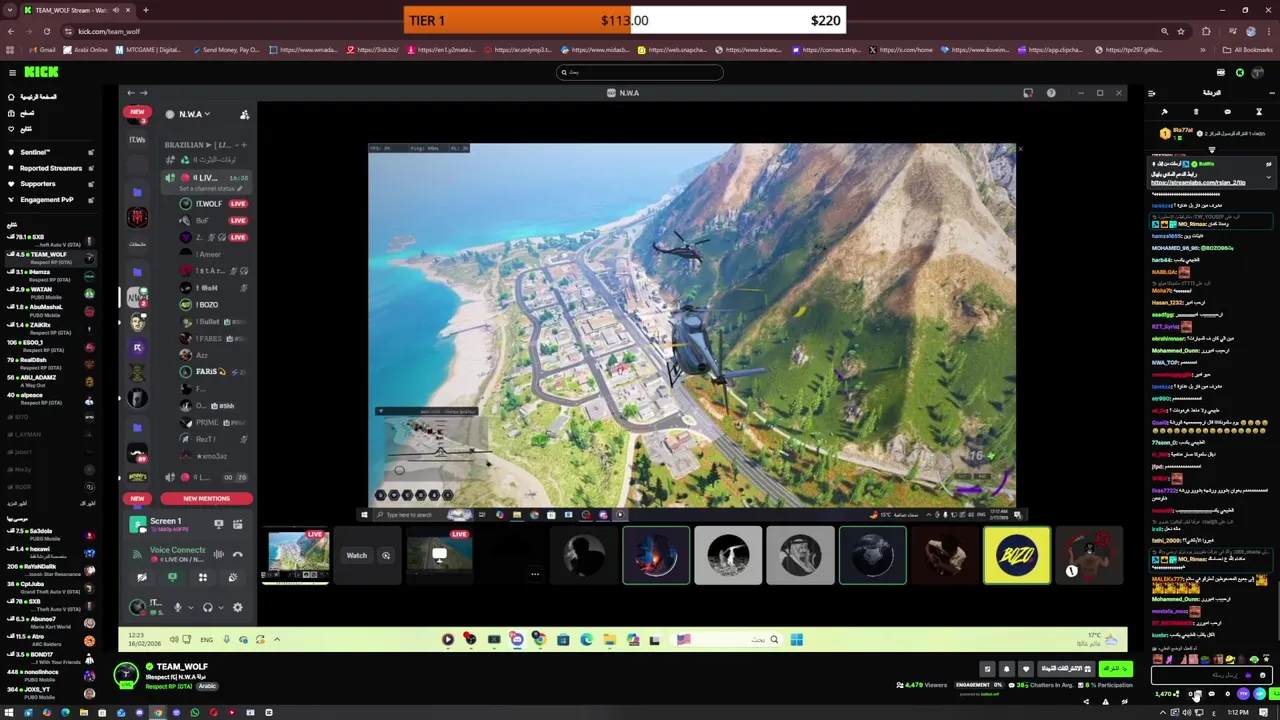Click the NEW unread badge atop the Discord server list

(x=137, y=112)
